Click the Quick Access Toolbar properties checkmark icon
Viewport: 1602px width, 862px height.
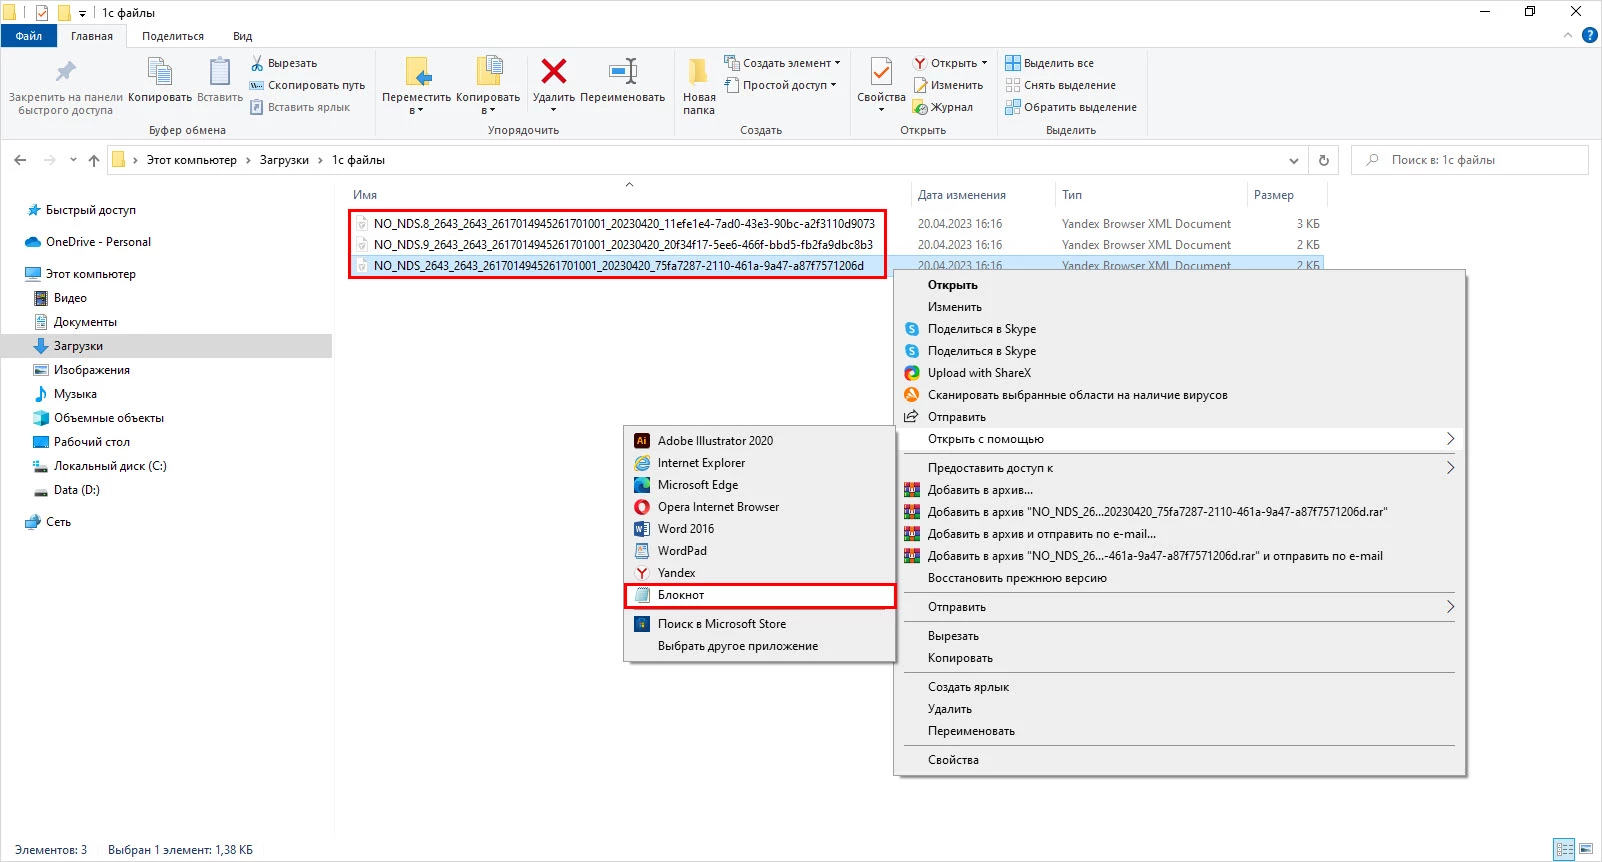(x=41, y=13)
